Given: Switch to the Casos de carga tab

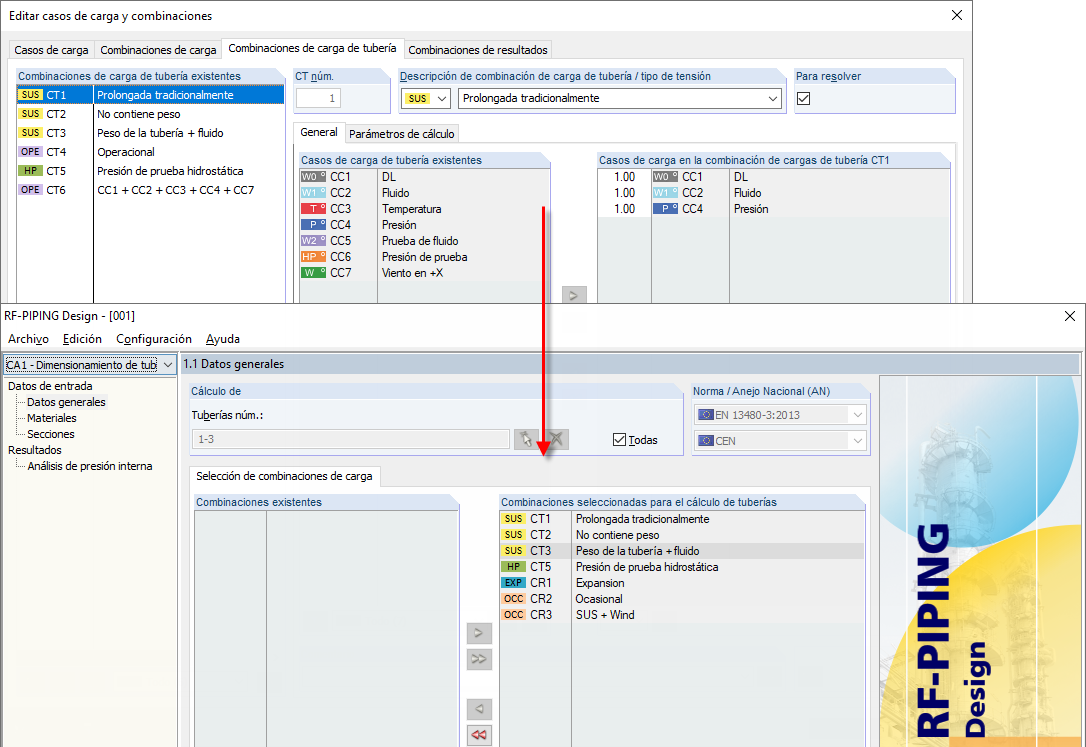Looking at the screenshot, I should [51, 50].
